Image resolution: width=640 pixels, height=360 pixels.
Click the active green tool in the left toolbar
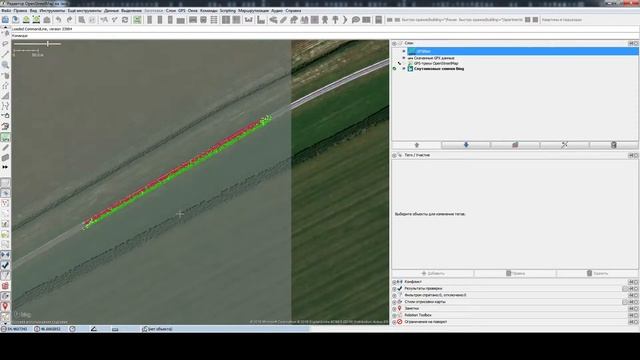click(5, 138)
